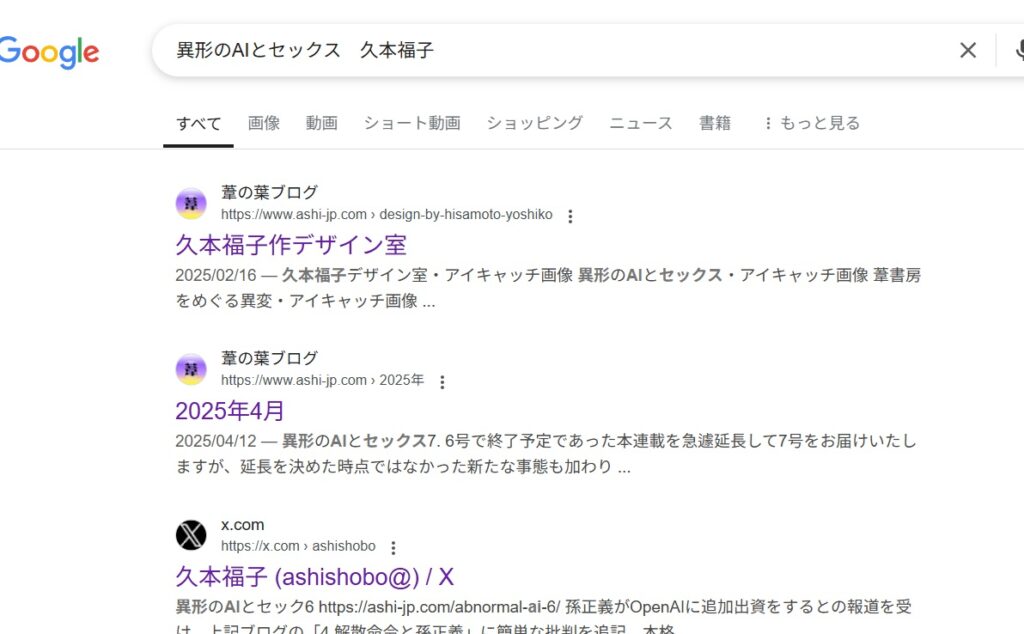
Task: Click the x.com › ashishobo URL
Action: click(x=298, y=547)
